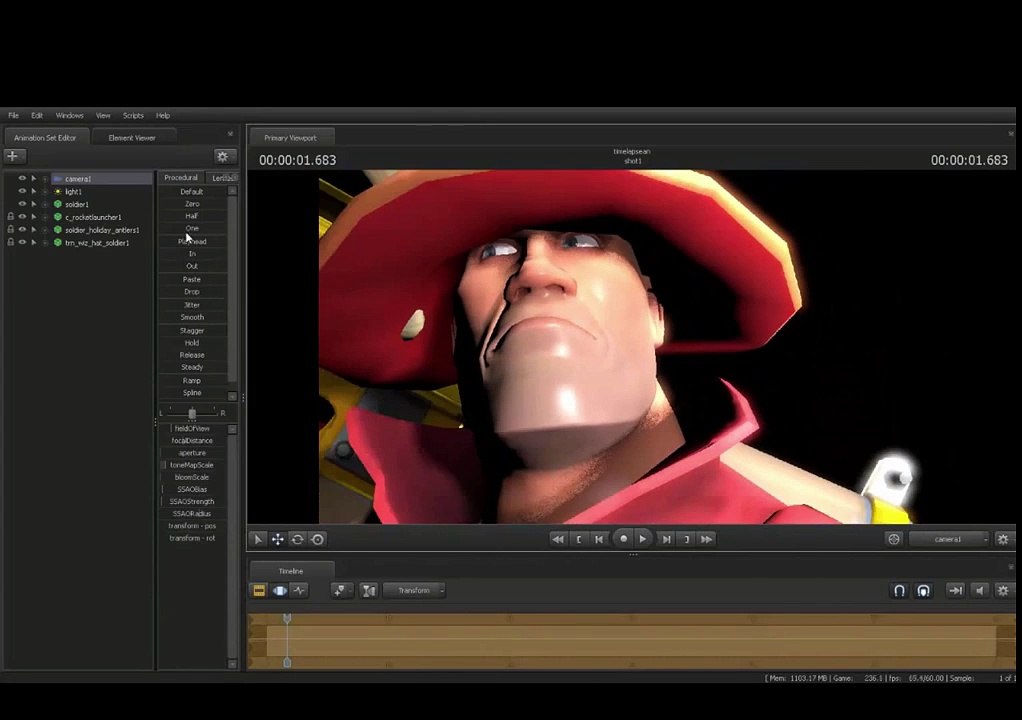Add a new animation set with plus
Image resolution: width=1022 pixels, height=720 pixels.
coord(14,156)
